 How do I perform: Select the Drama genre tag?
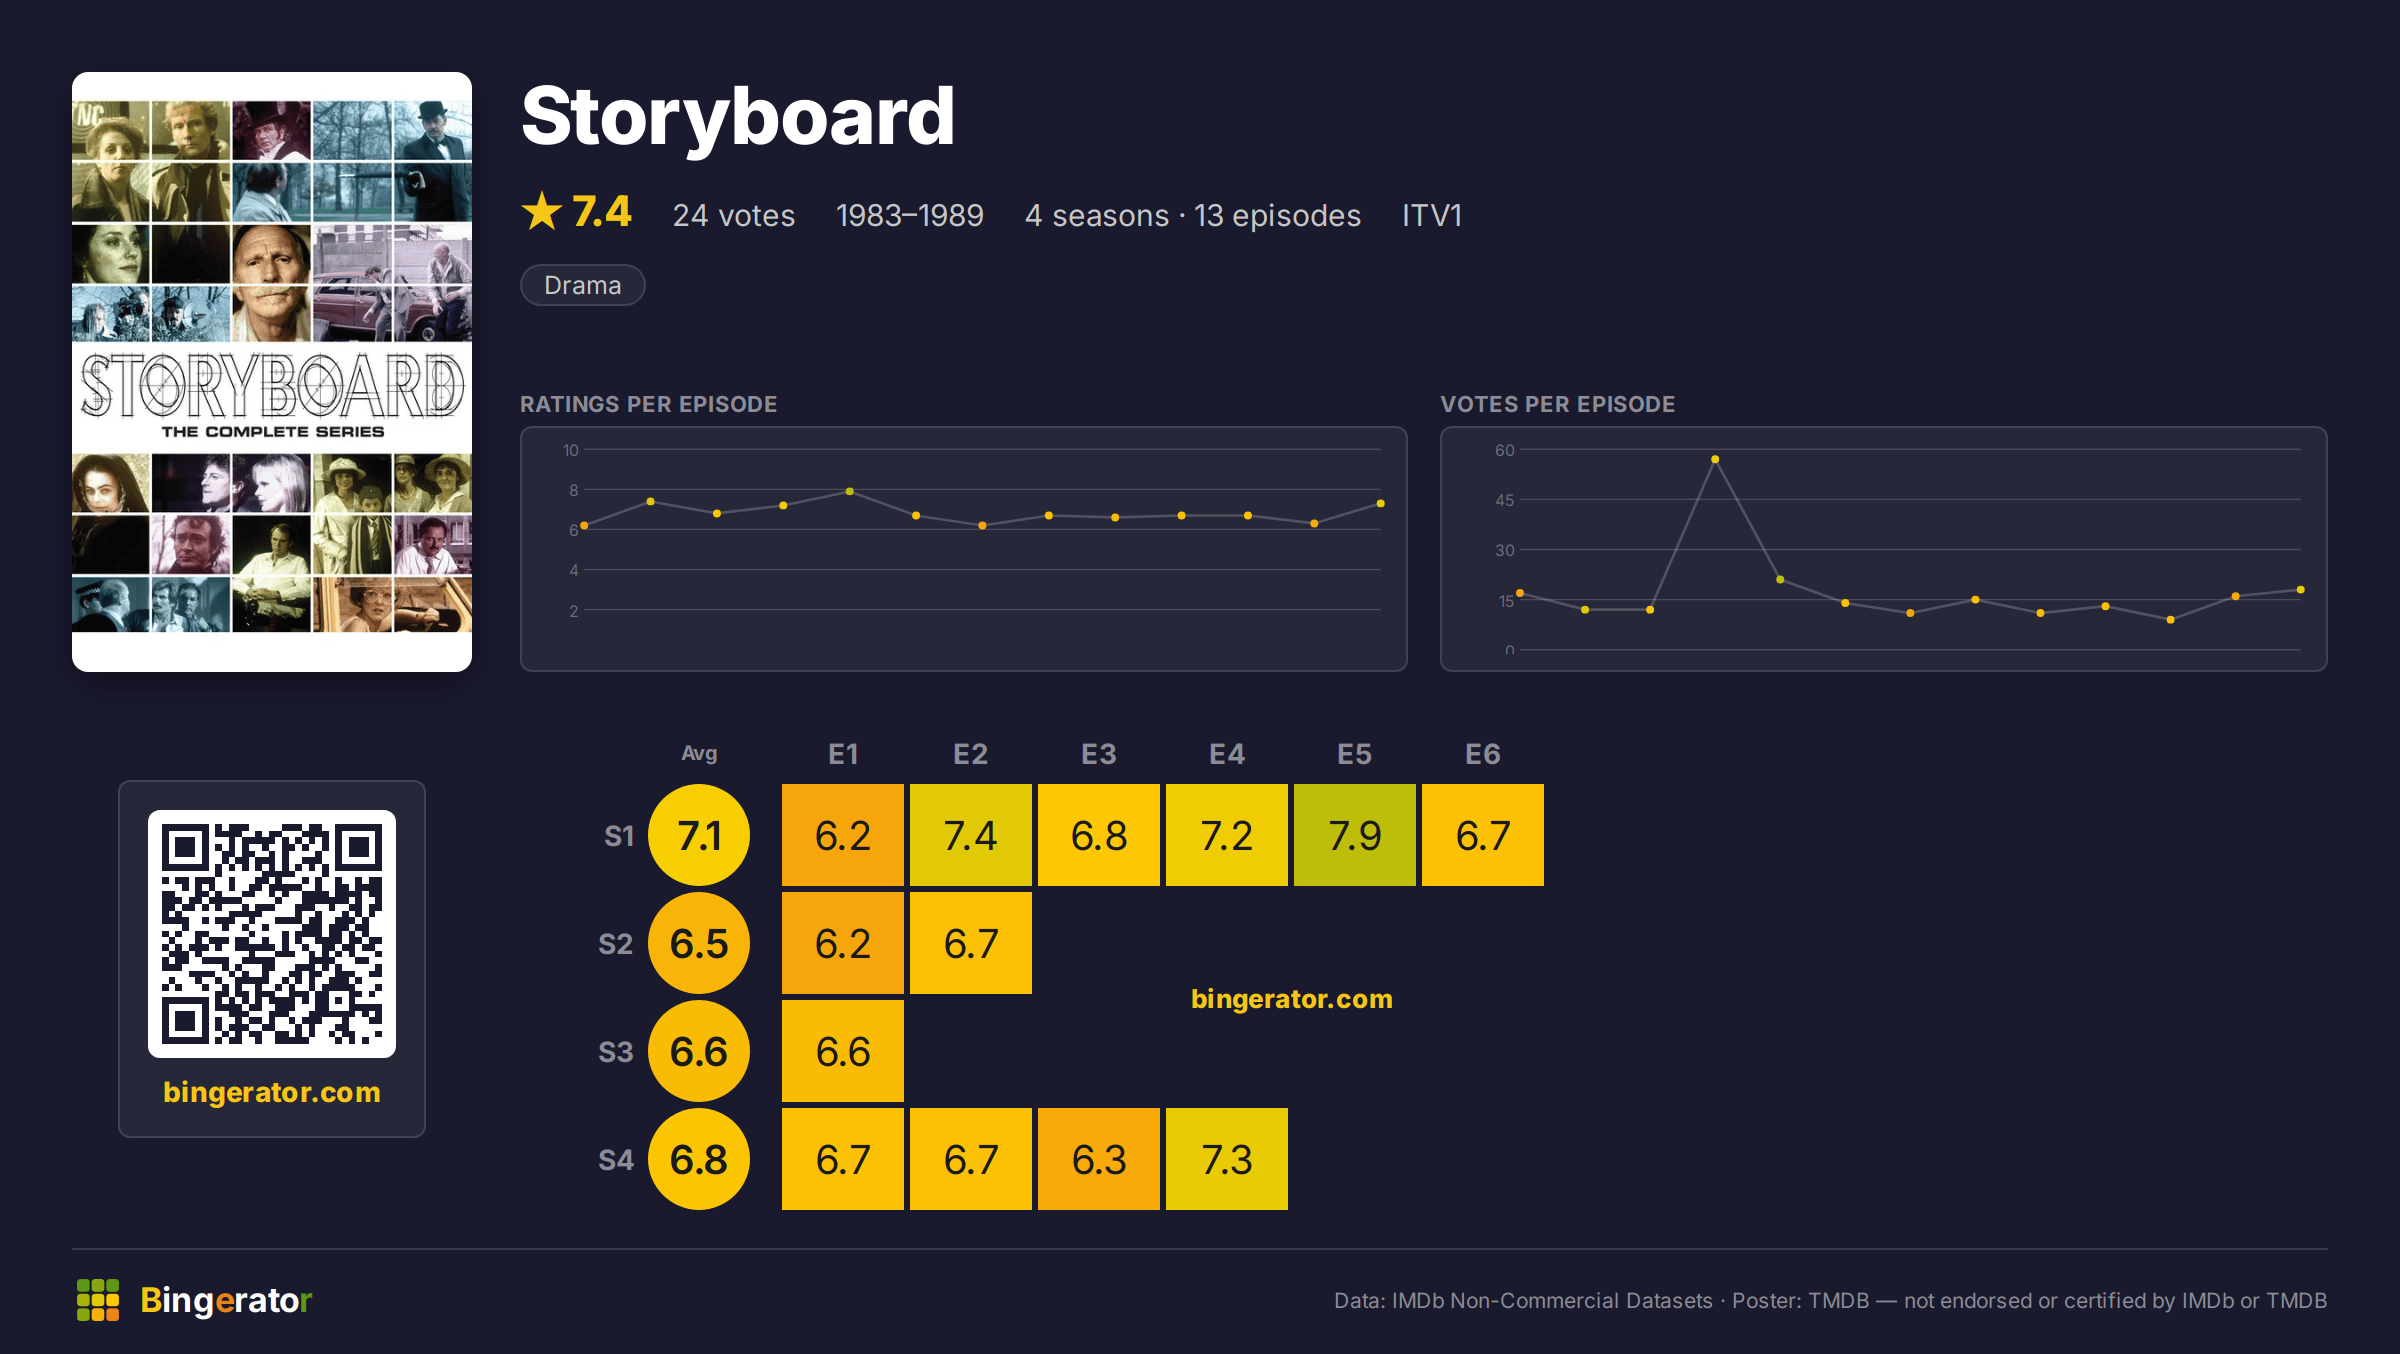[582, 285]
